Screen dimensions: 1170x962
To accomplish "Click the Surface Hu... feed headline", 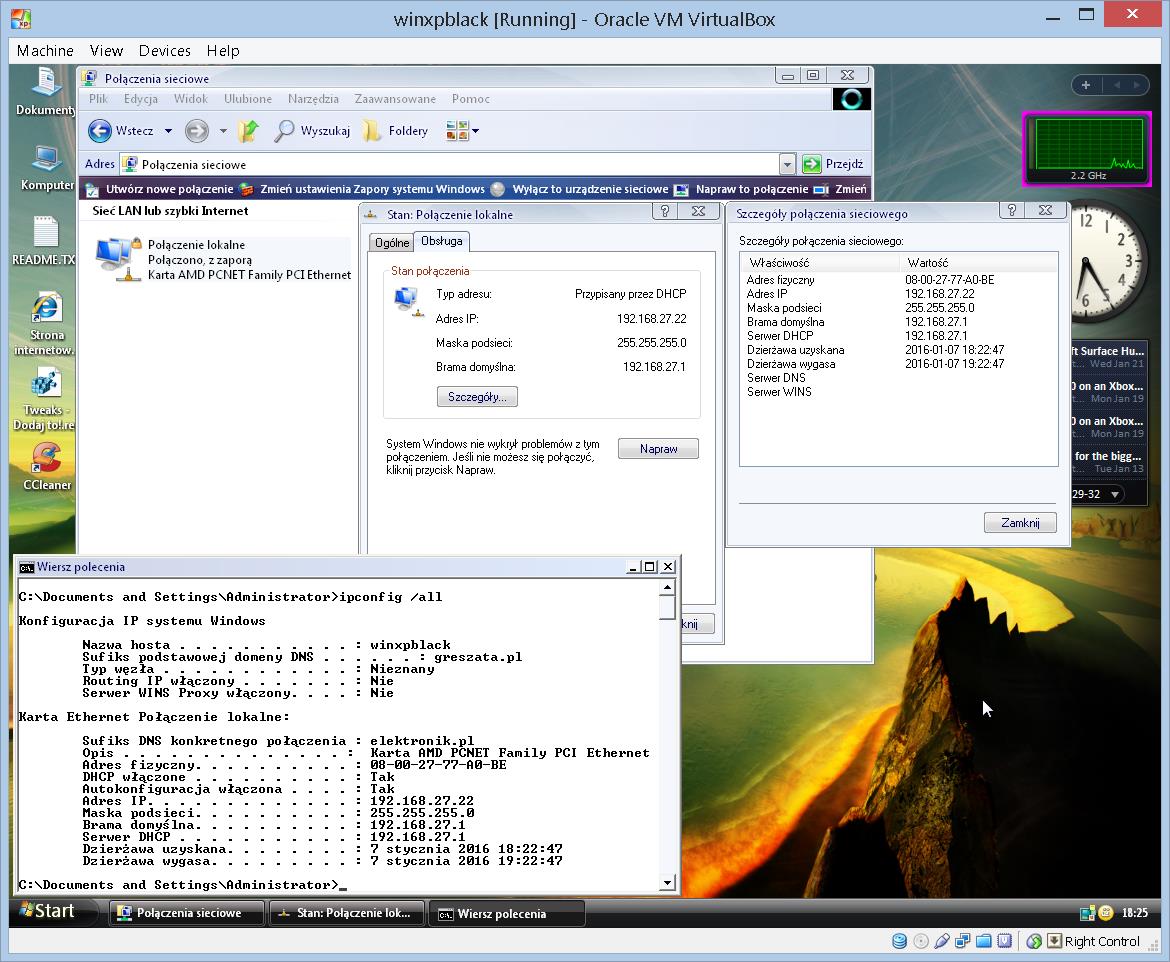I will click(1107, 351).
